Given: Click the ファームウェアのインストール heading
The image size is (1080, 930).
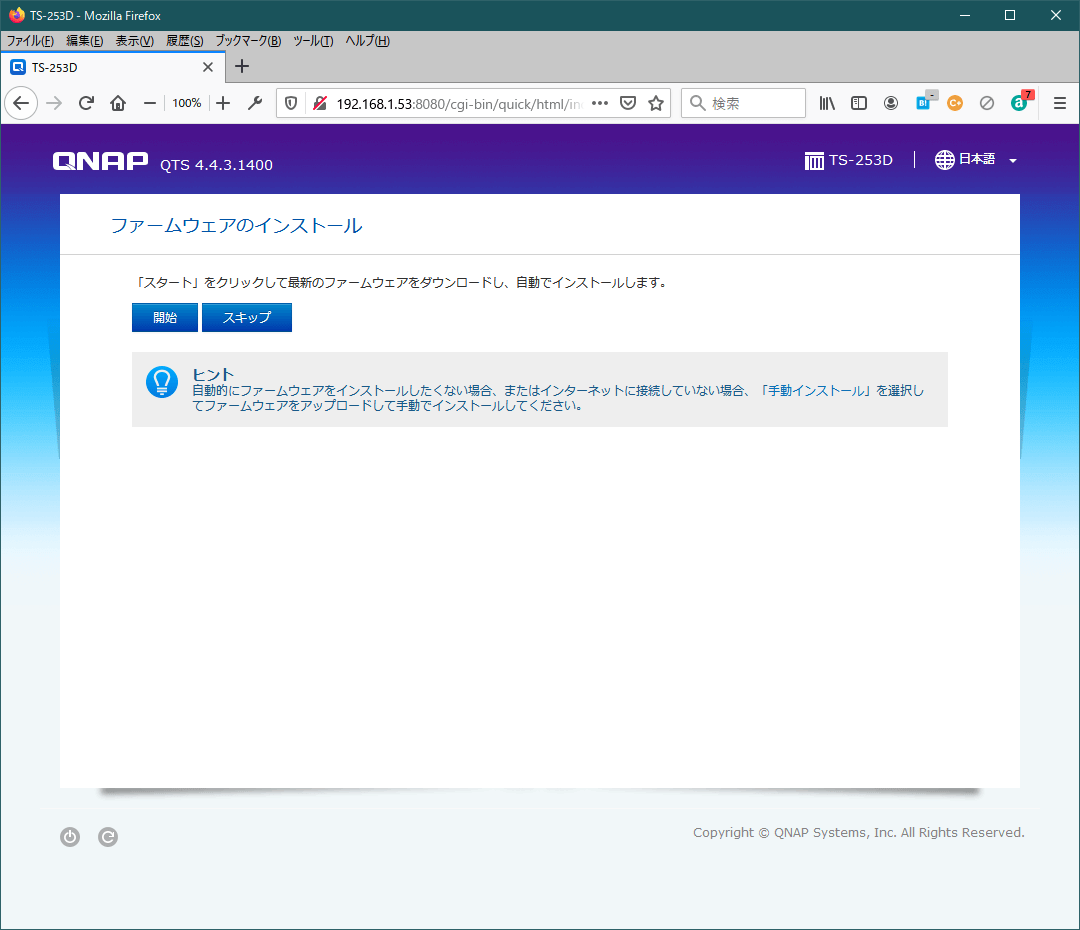Looking at the screenshot, I should [236, 225].
